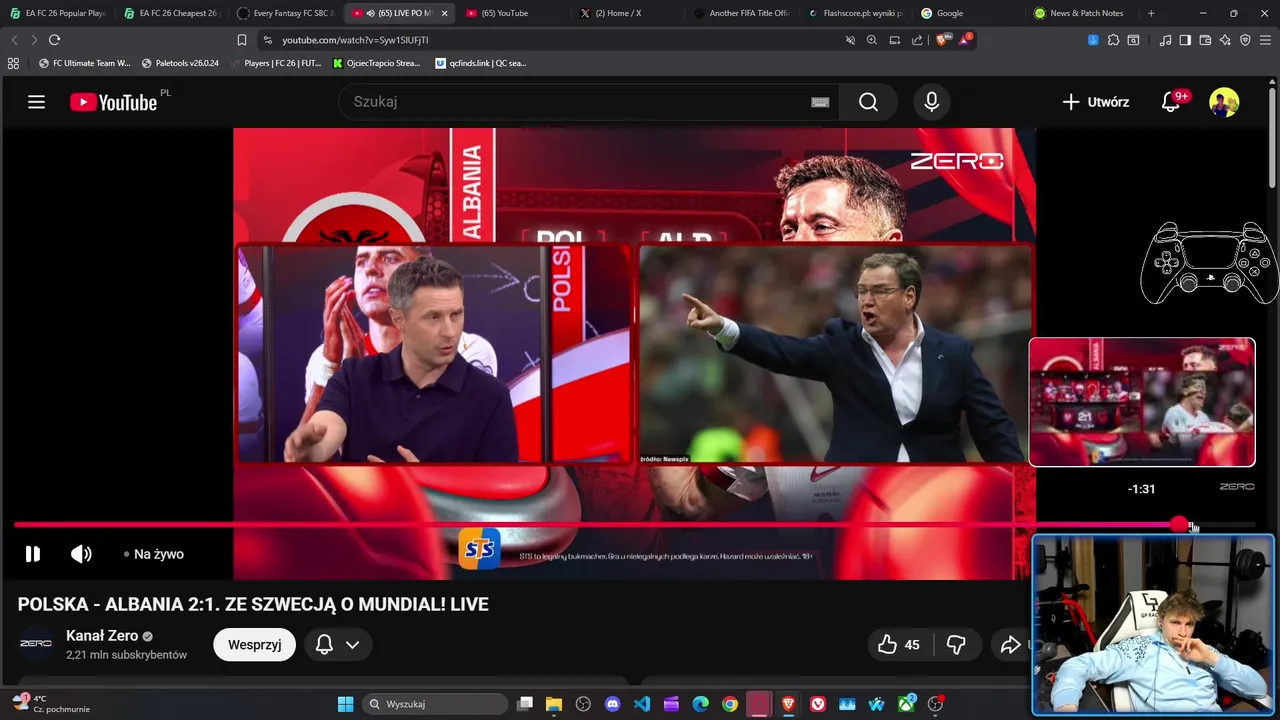The width and height of the screenshot is (1280, 720).
Task: Open the weather widget on taskbar
Action: point(52,703)
